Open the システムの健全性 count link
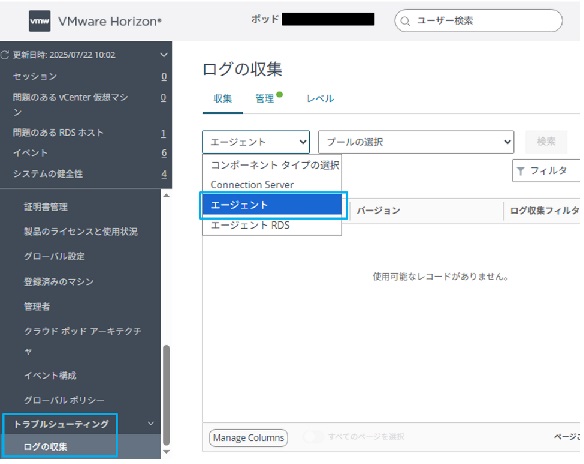 click(164, 174)
